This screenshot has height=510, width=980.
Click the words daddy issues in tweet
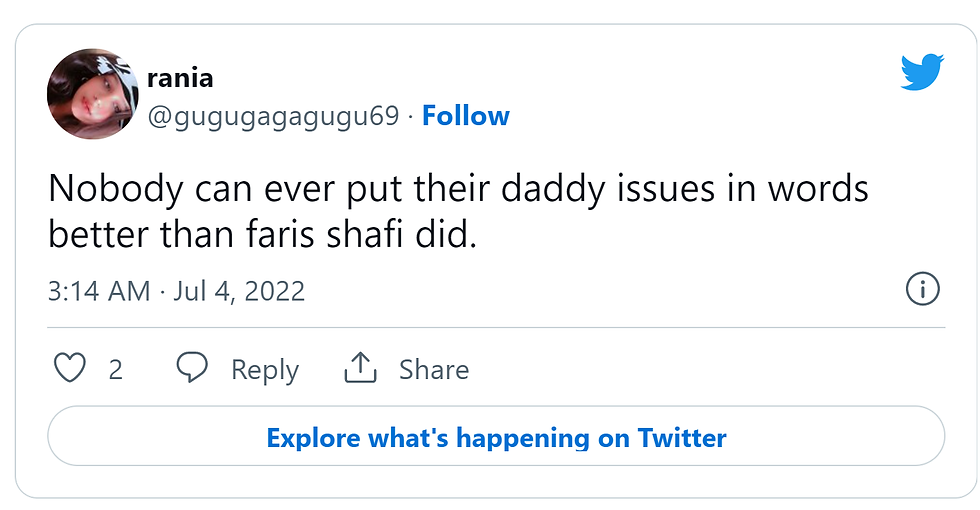[609, 189]
